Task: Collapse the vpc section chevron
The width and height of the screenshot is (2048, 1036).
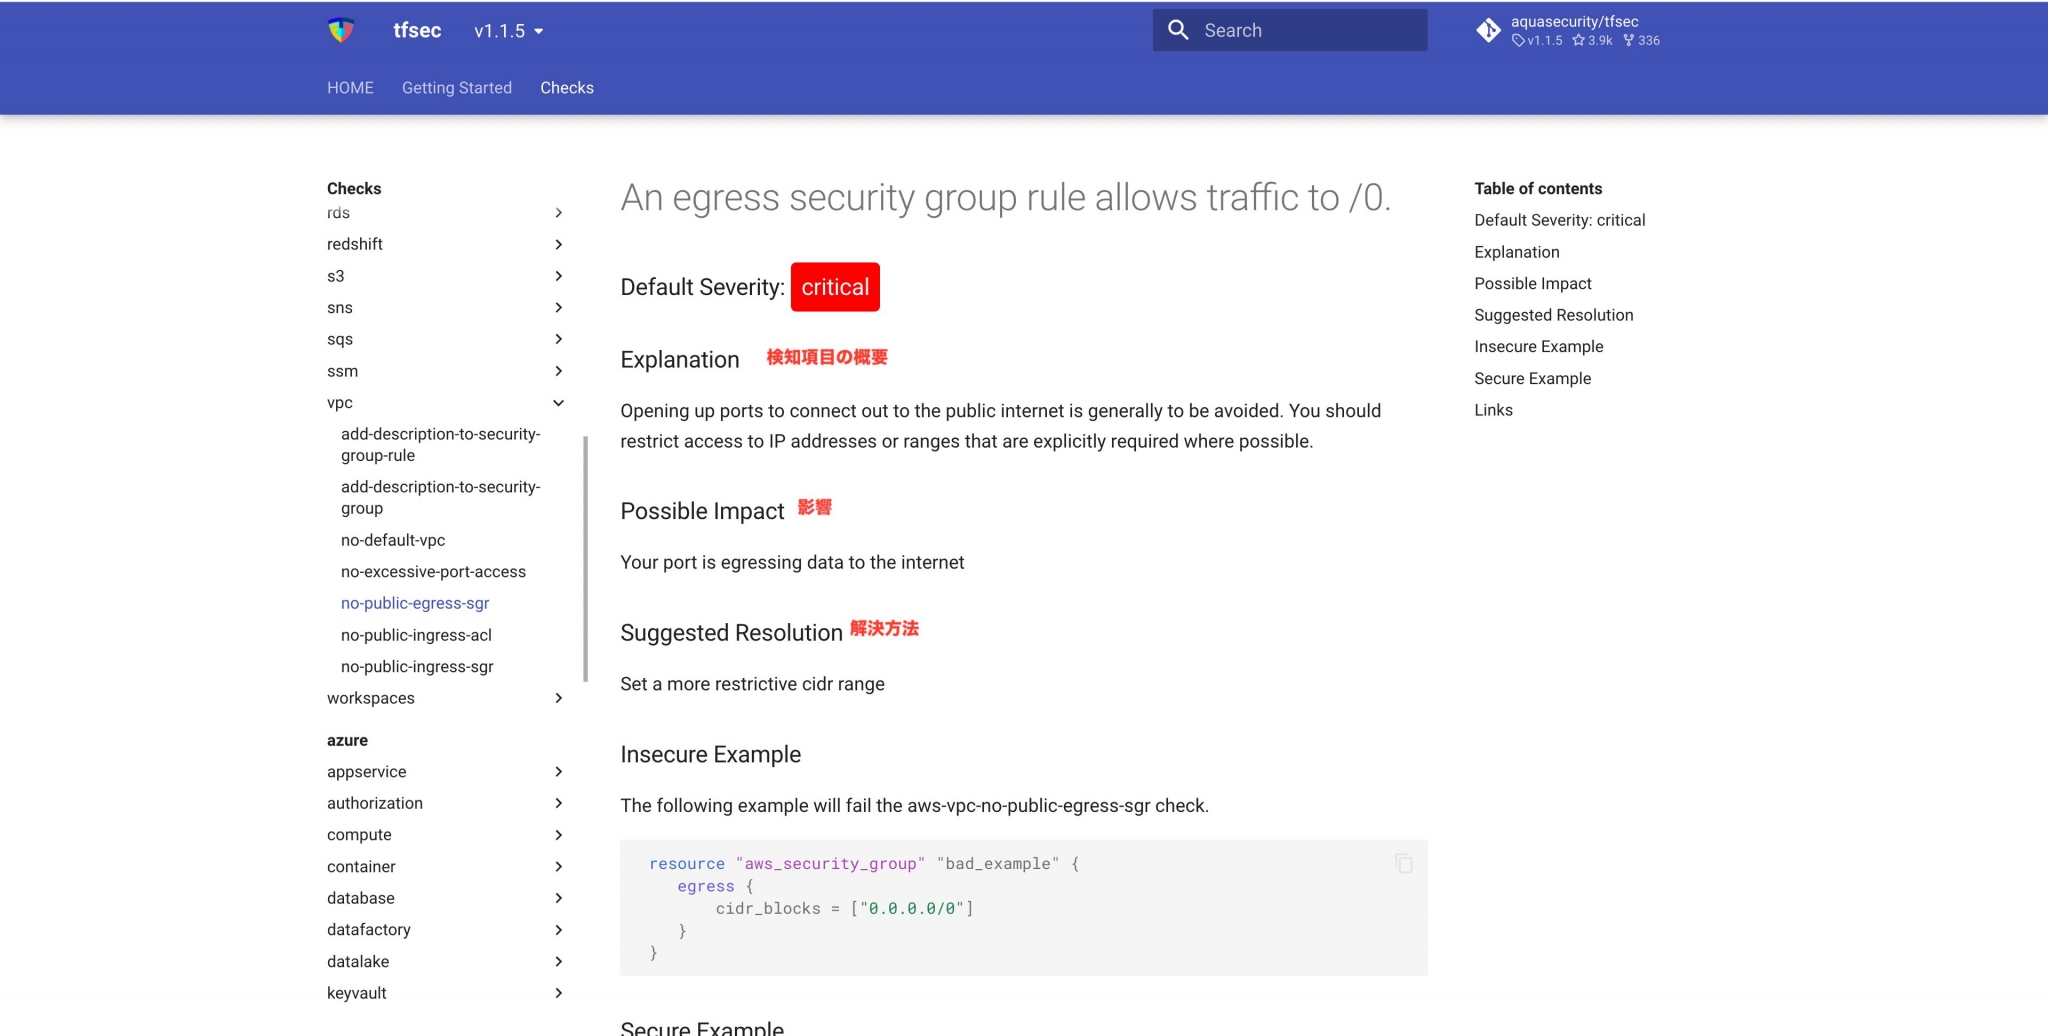Action: point(558,403)
